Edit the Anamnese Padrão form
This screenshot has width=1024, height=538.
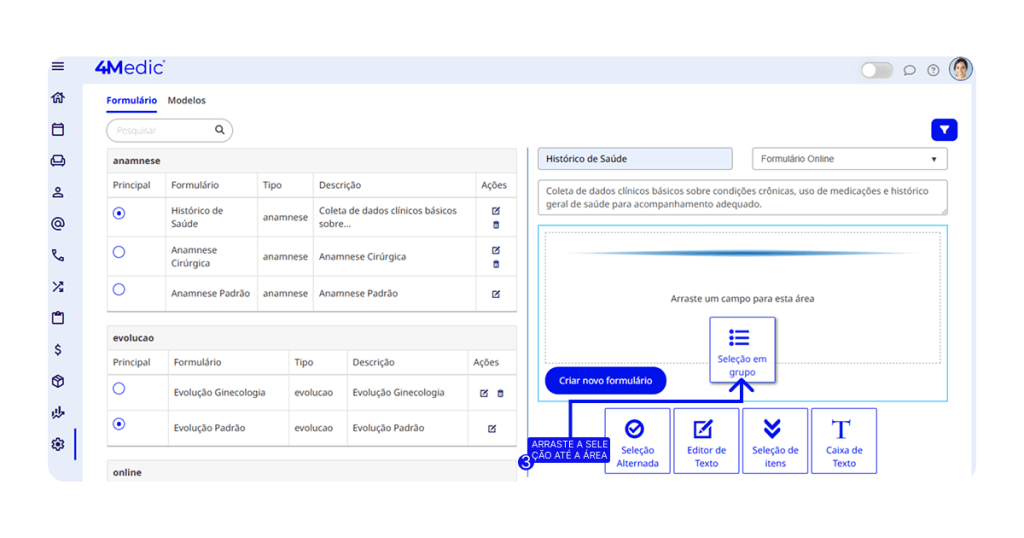(496, 294)
